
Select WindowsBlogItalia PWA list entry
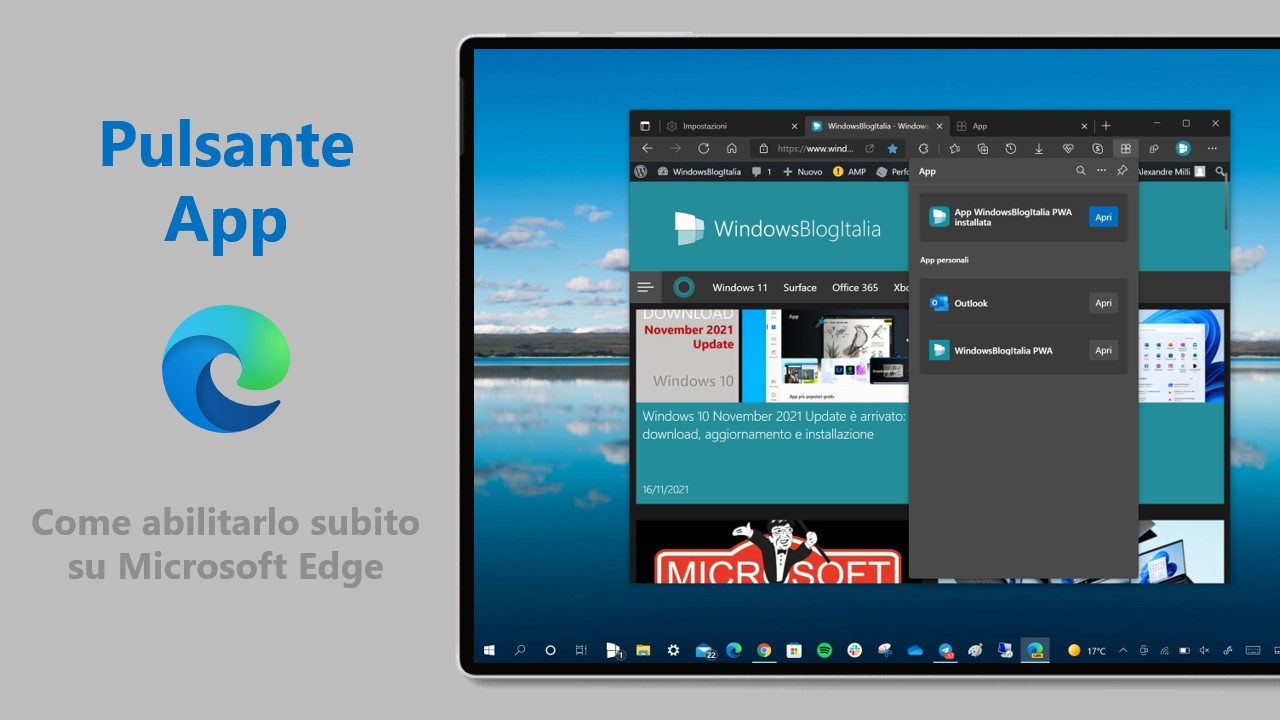tap(1023, 351)
